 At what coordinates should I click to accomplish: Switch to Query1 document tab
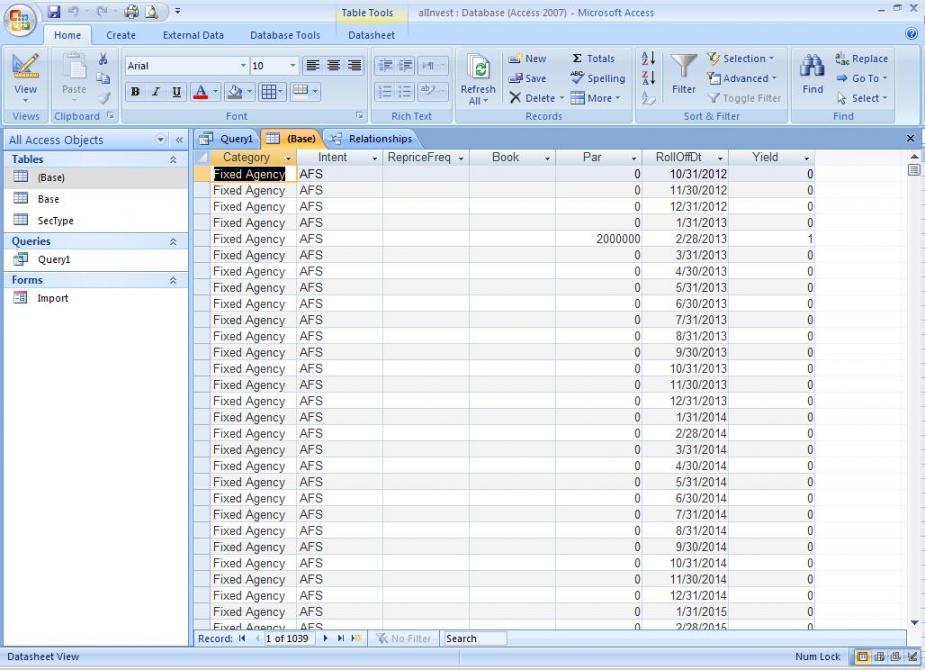point(227,139)
